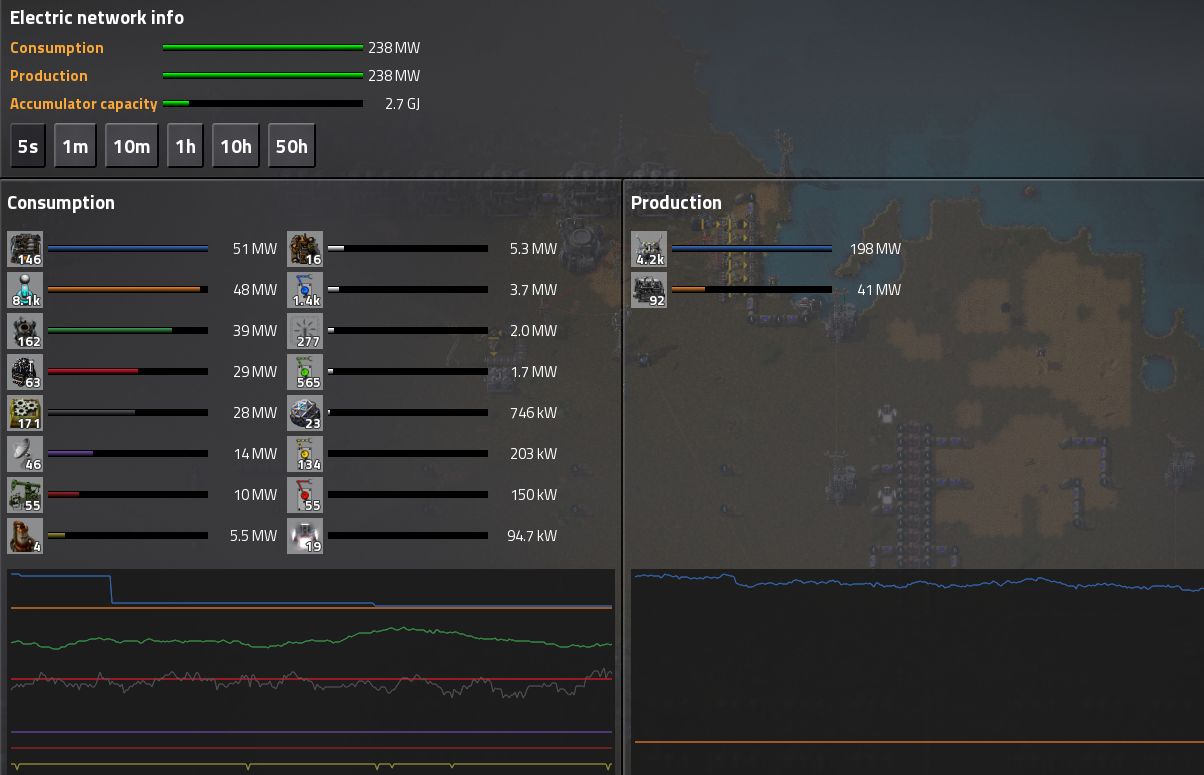This screenshot has height=775, width=1204.
Task: Click the top Consumption satisfaction bar
Action: pos(262,48)
